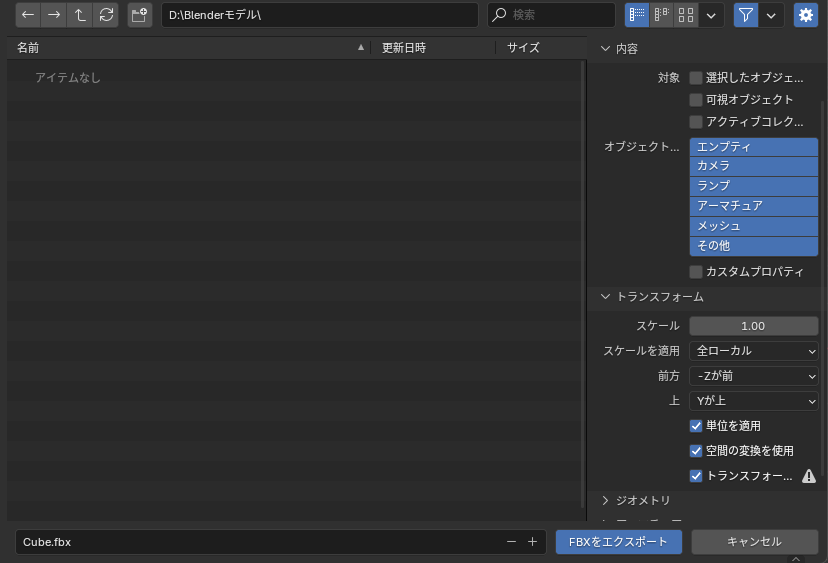Switch to thumbnail display mode
This screenshot has width=828, height=563.
pyautogui.click(x=686, y=15)
